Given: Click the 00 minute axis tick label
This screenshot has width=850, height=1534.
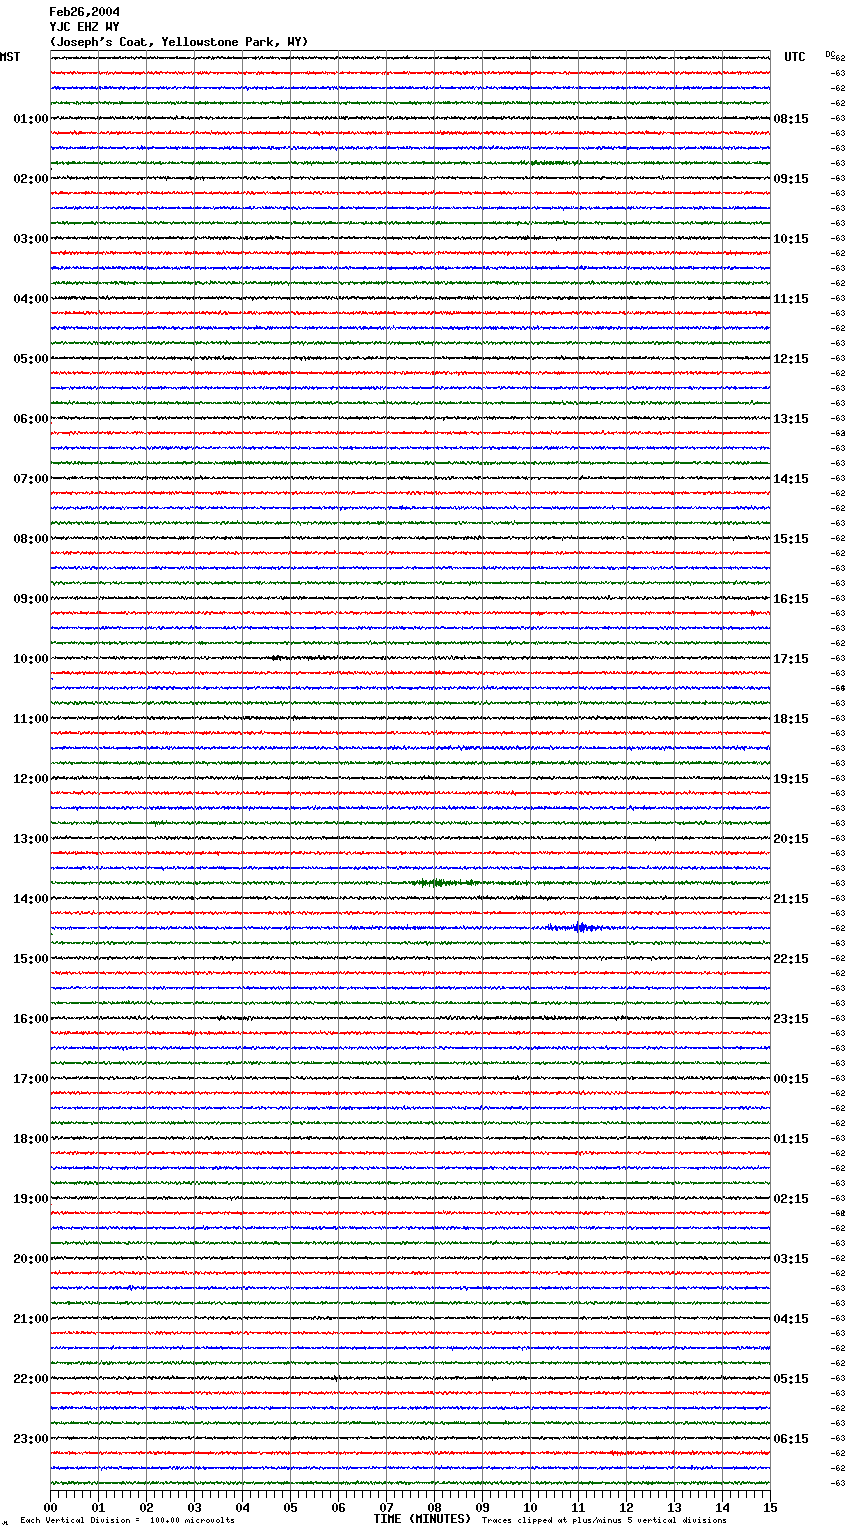Looking at the screenshot, I should [x=50, y=1507].
